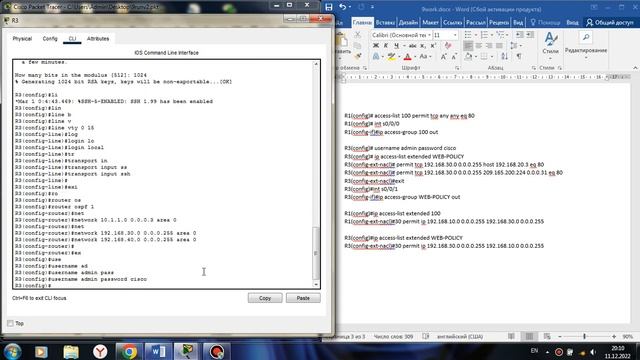Click the Copy button in CLI
Viewport: 640px width, 360px height.
[x=265, y=298]
